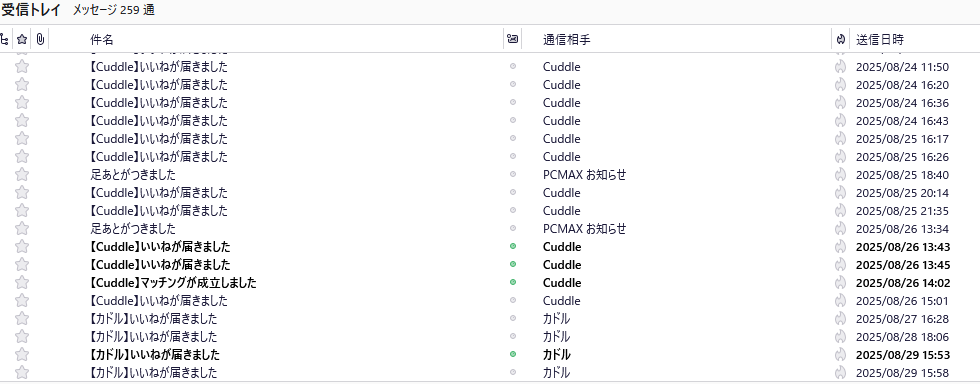This screenshot has height=384, width=980.
Task: Toggle read status of 2025/08/26 13:43 Cuddle message
Action: point(513,246)
